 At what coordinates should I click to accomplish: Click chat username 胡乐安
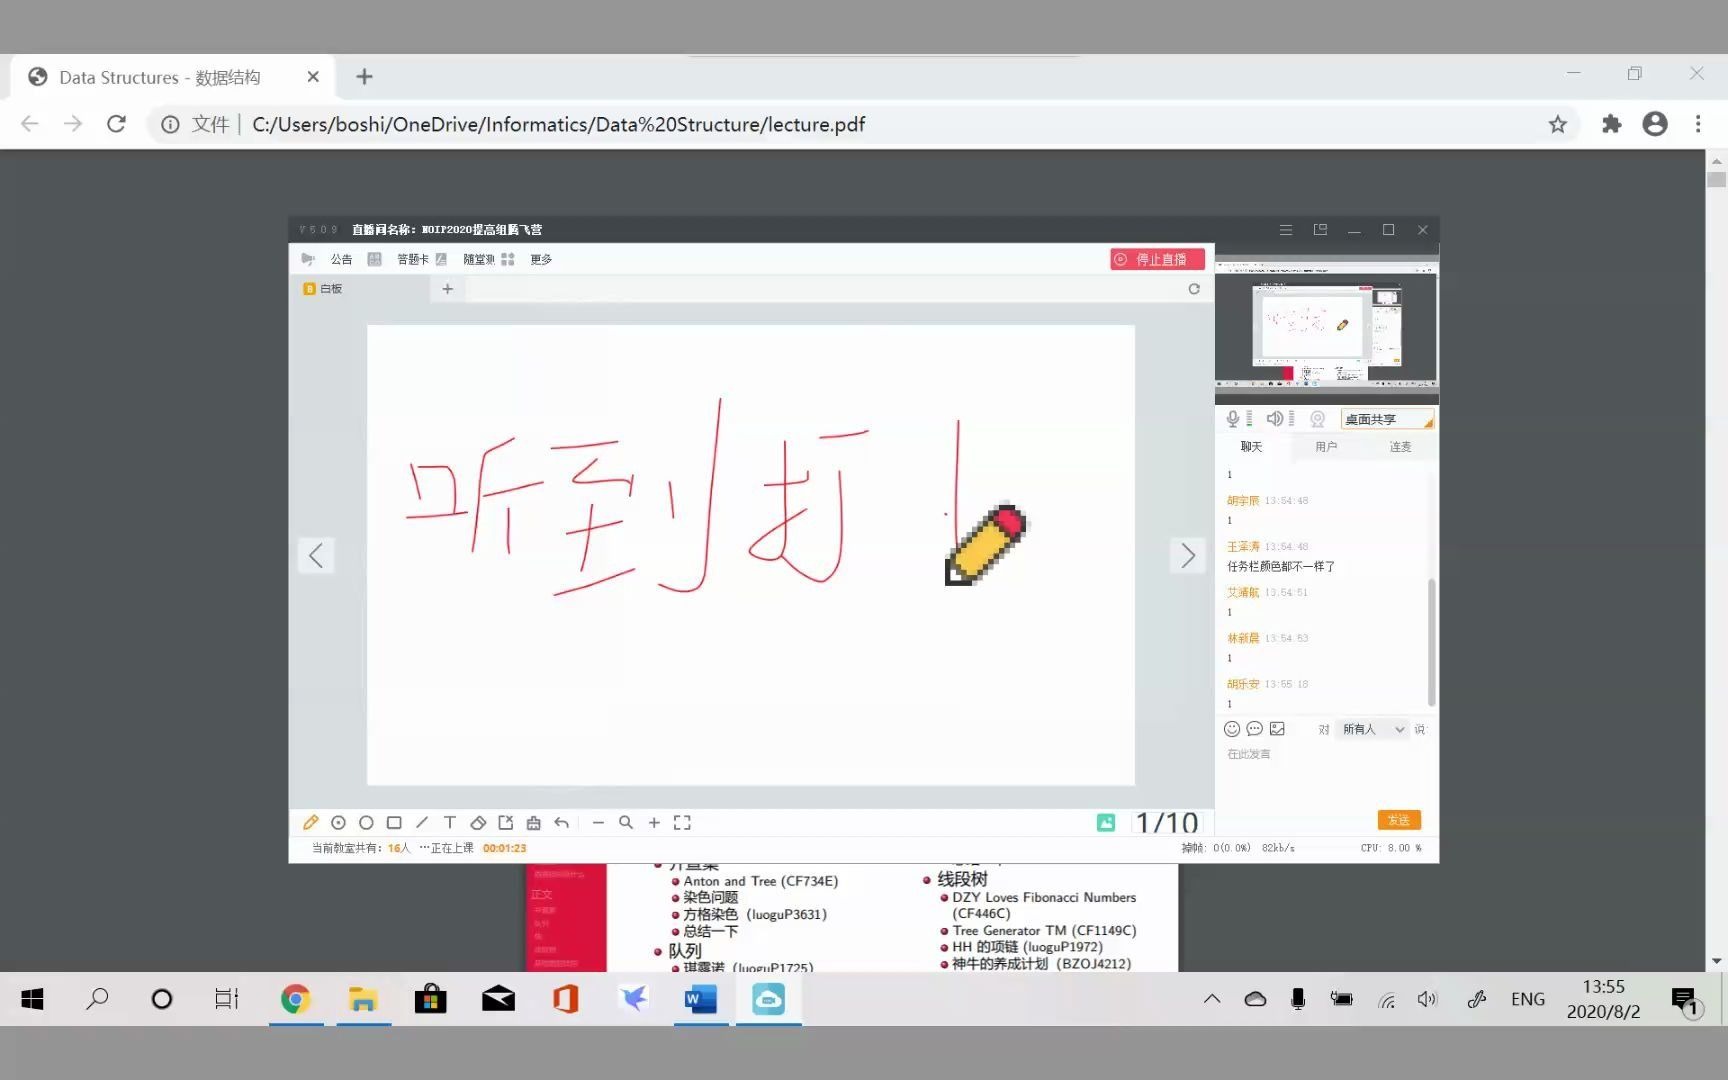[x=1243, y=684]
